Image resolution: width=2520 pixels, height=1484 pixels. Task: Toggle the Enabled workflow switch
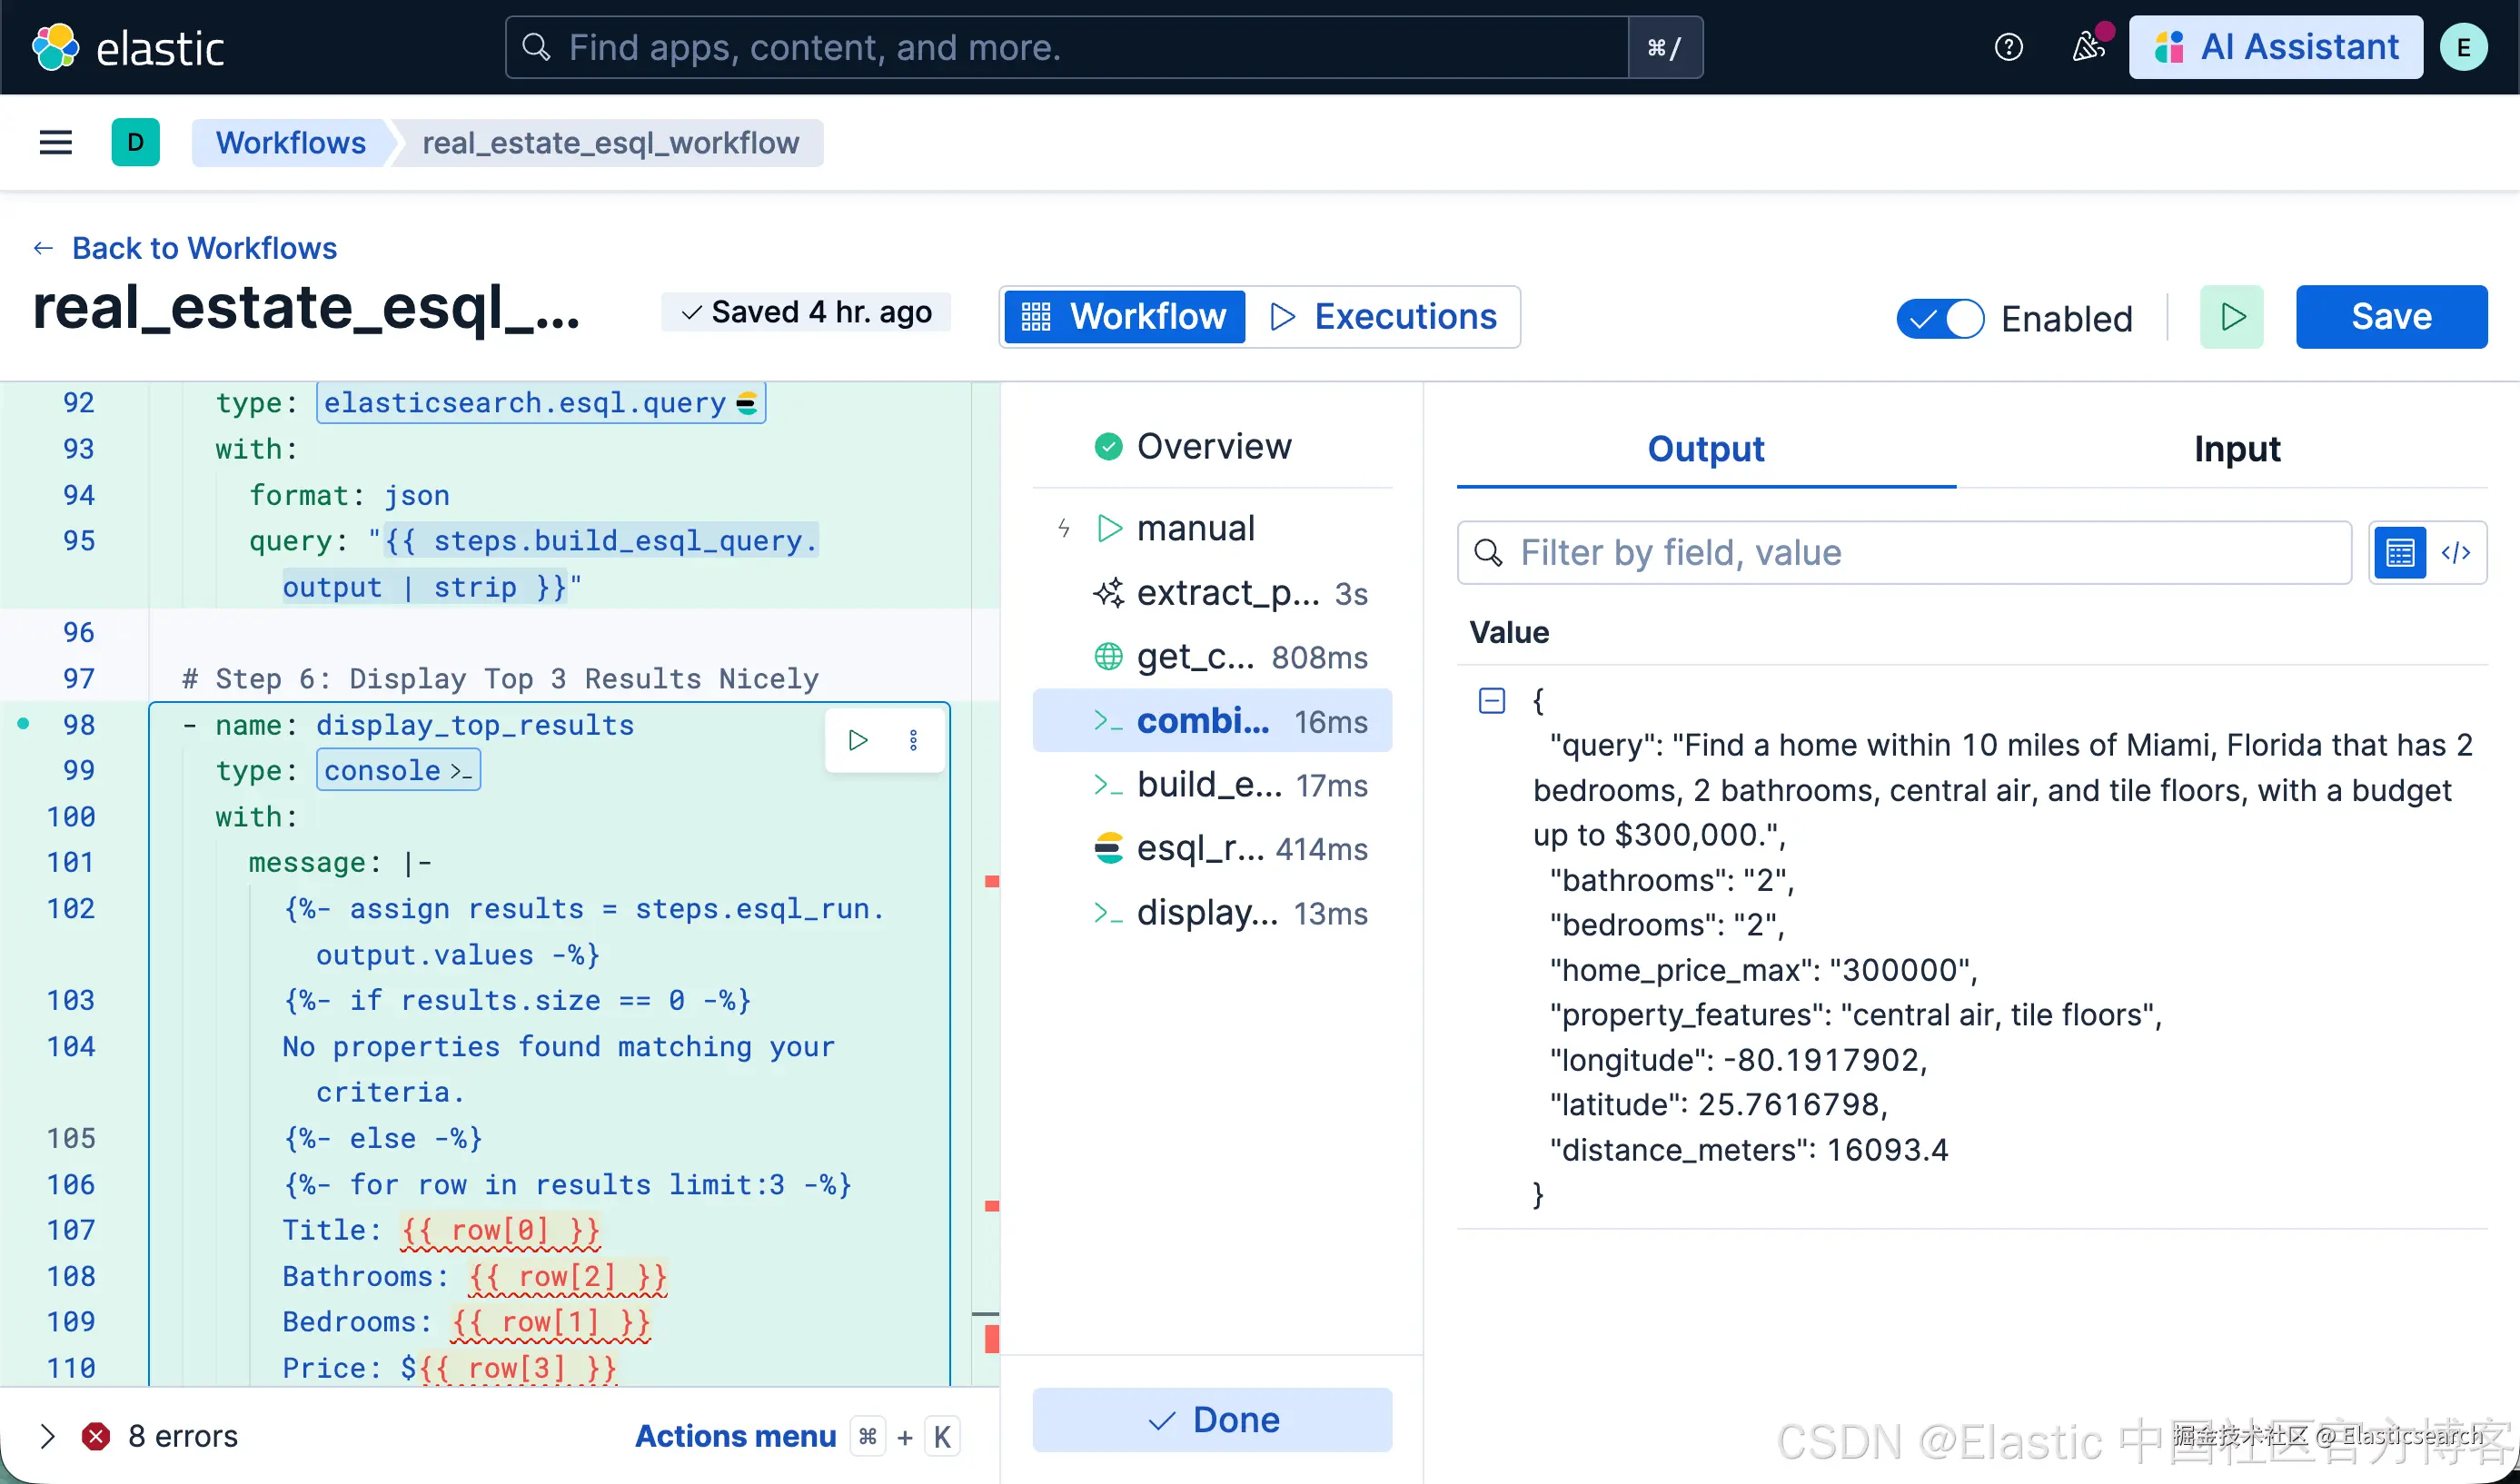pos(1940,319)
